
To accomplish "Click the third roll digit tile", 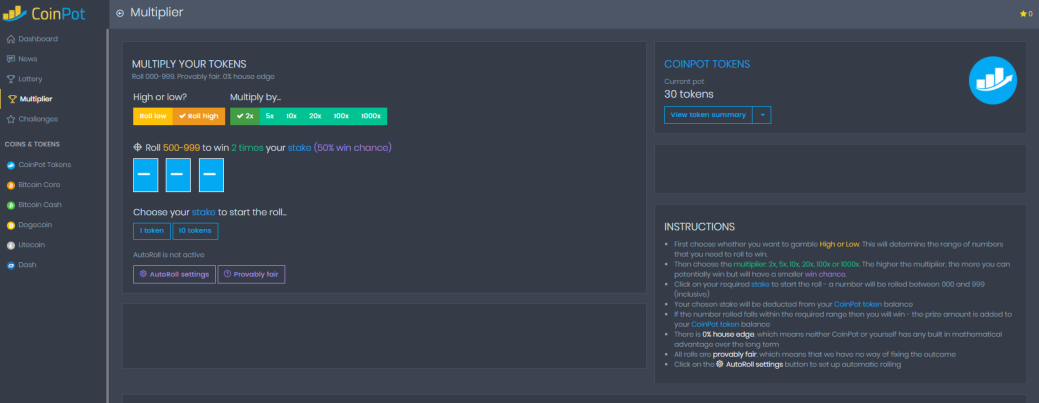I will (211, 175).
